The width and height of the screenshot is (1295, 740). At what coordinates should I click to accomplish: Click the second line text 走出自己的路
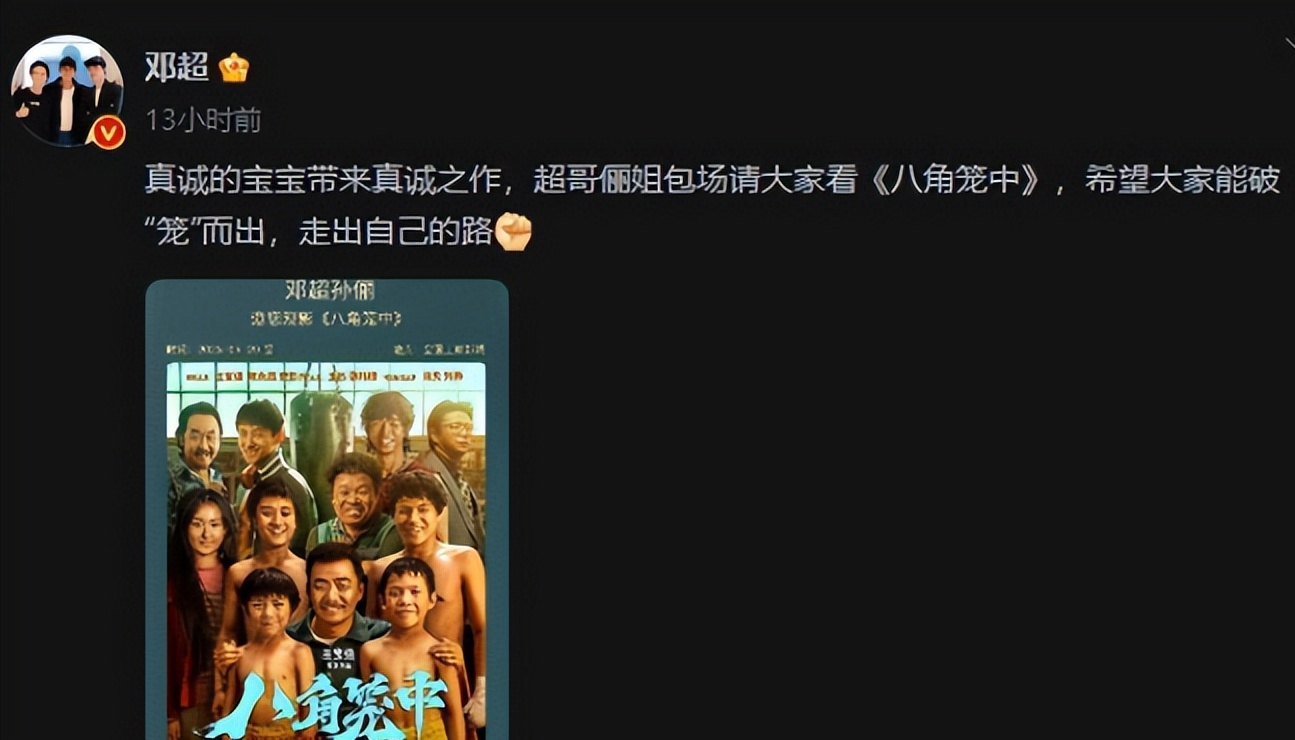tap(395, 232)
